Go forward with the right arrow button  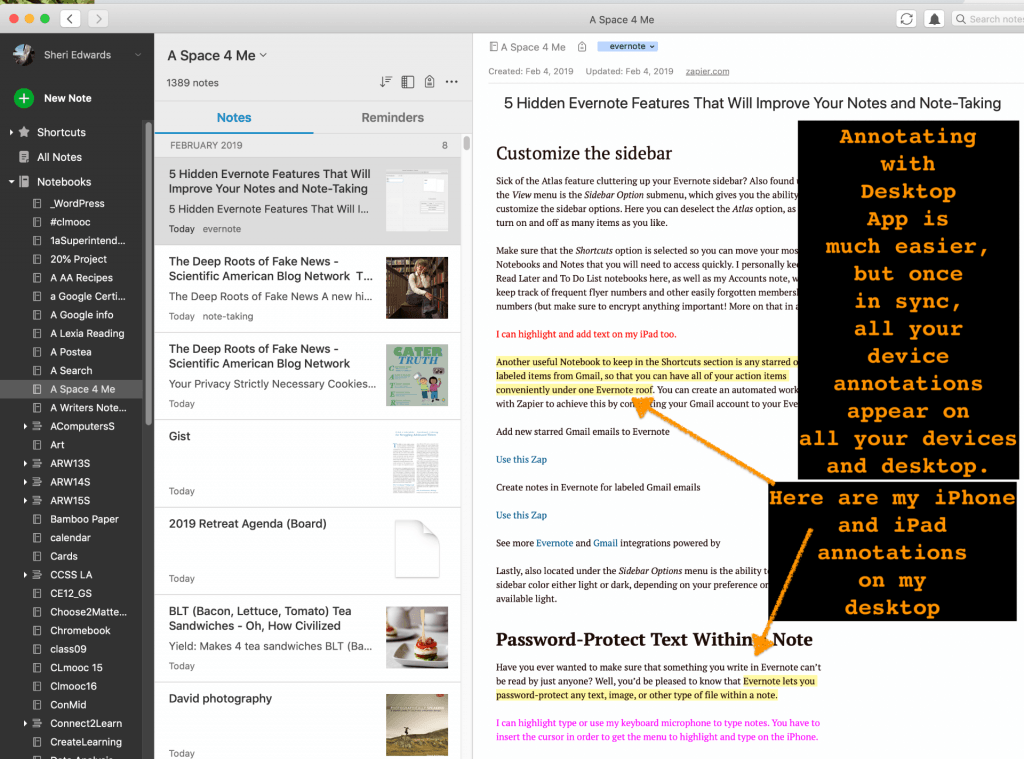click(x=99, y=18)
